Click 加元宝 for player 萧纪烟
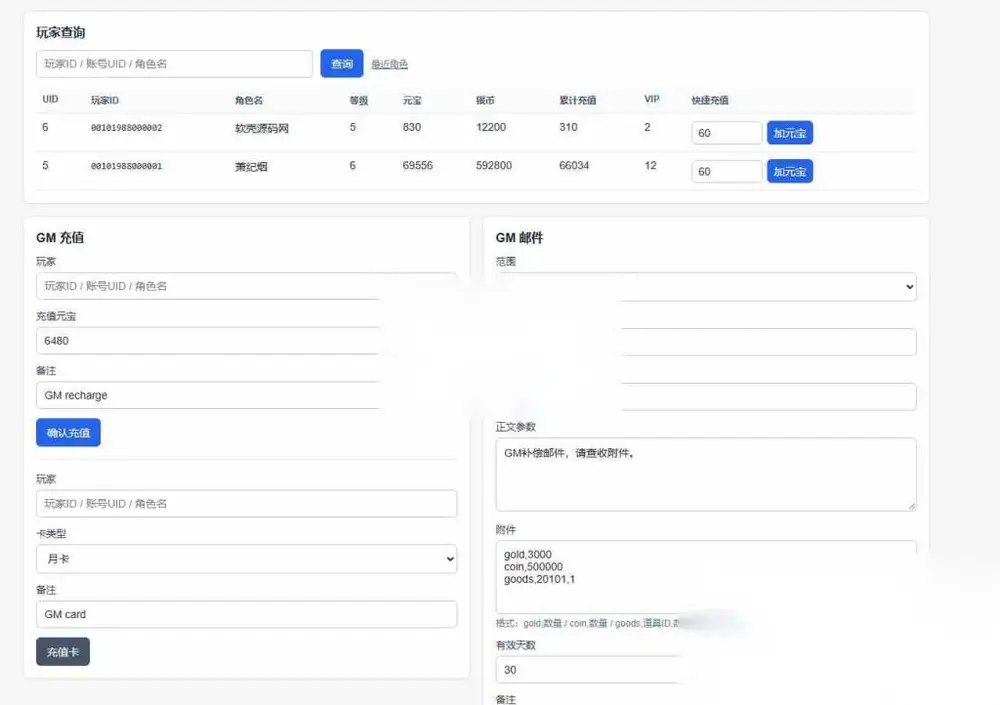The height and width of the screenshot is (705, 1000). pyautogui.click(x=790, y=171)
